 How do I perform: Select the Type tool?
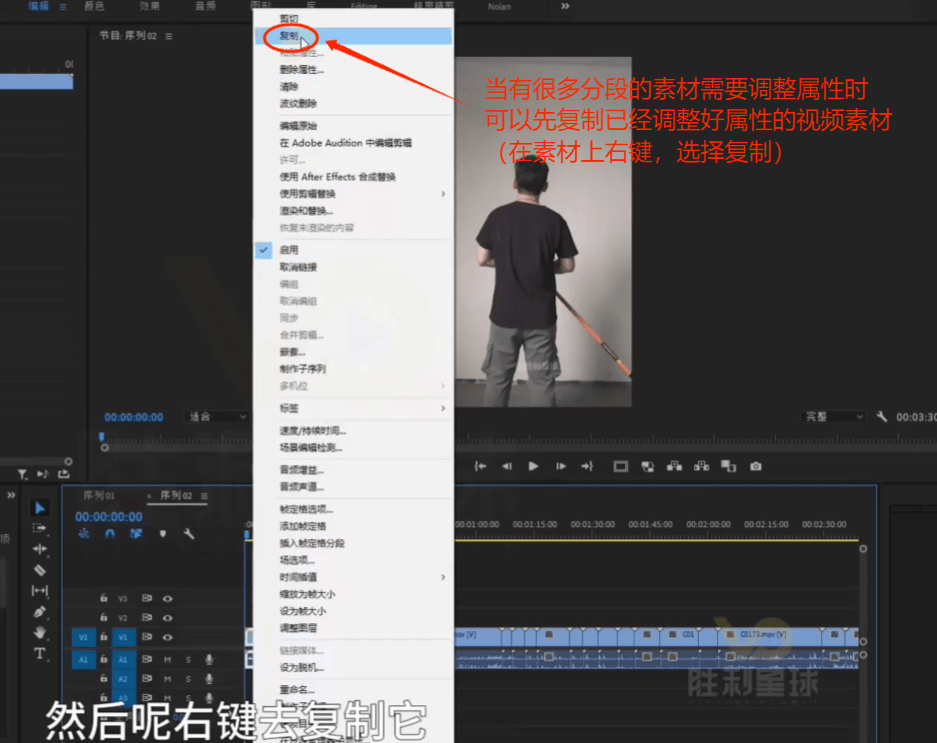click(x=40, y=653)
